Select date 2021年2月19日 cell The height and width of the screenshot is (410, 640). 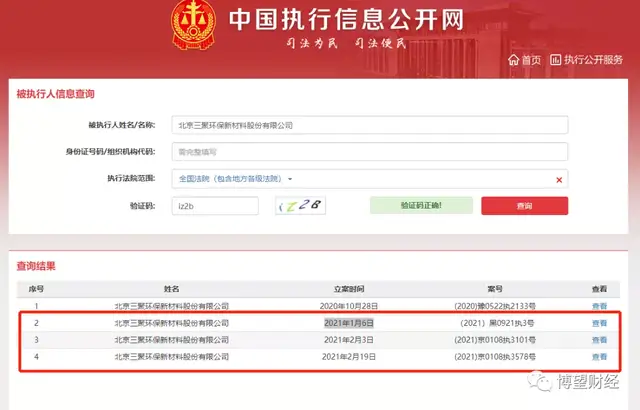[x=349, y=357]
